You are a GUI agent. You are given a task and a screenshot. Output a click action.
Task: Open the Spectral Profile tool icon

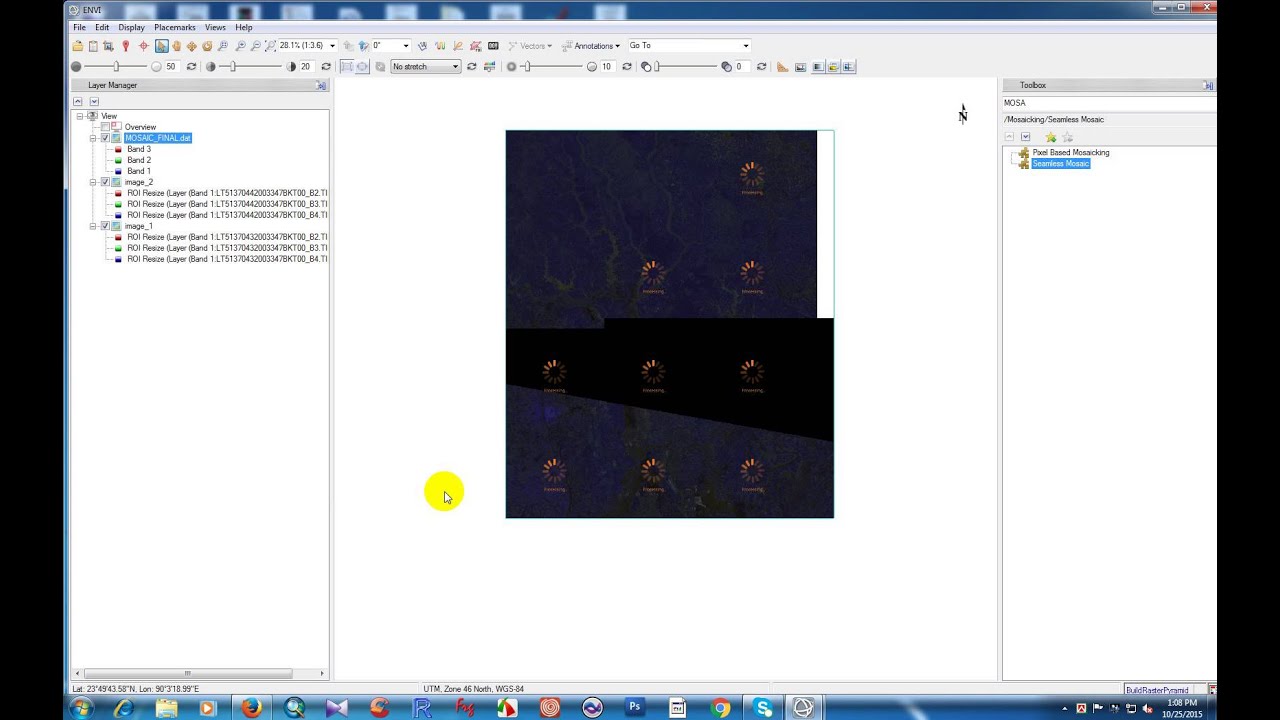(x=441, y=46)
